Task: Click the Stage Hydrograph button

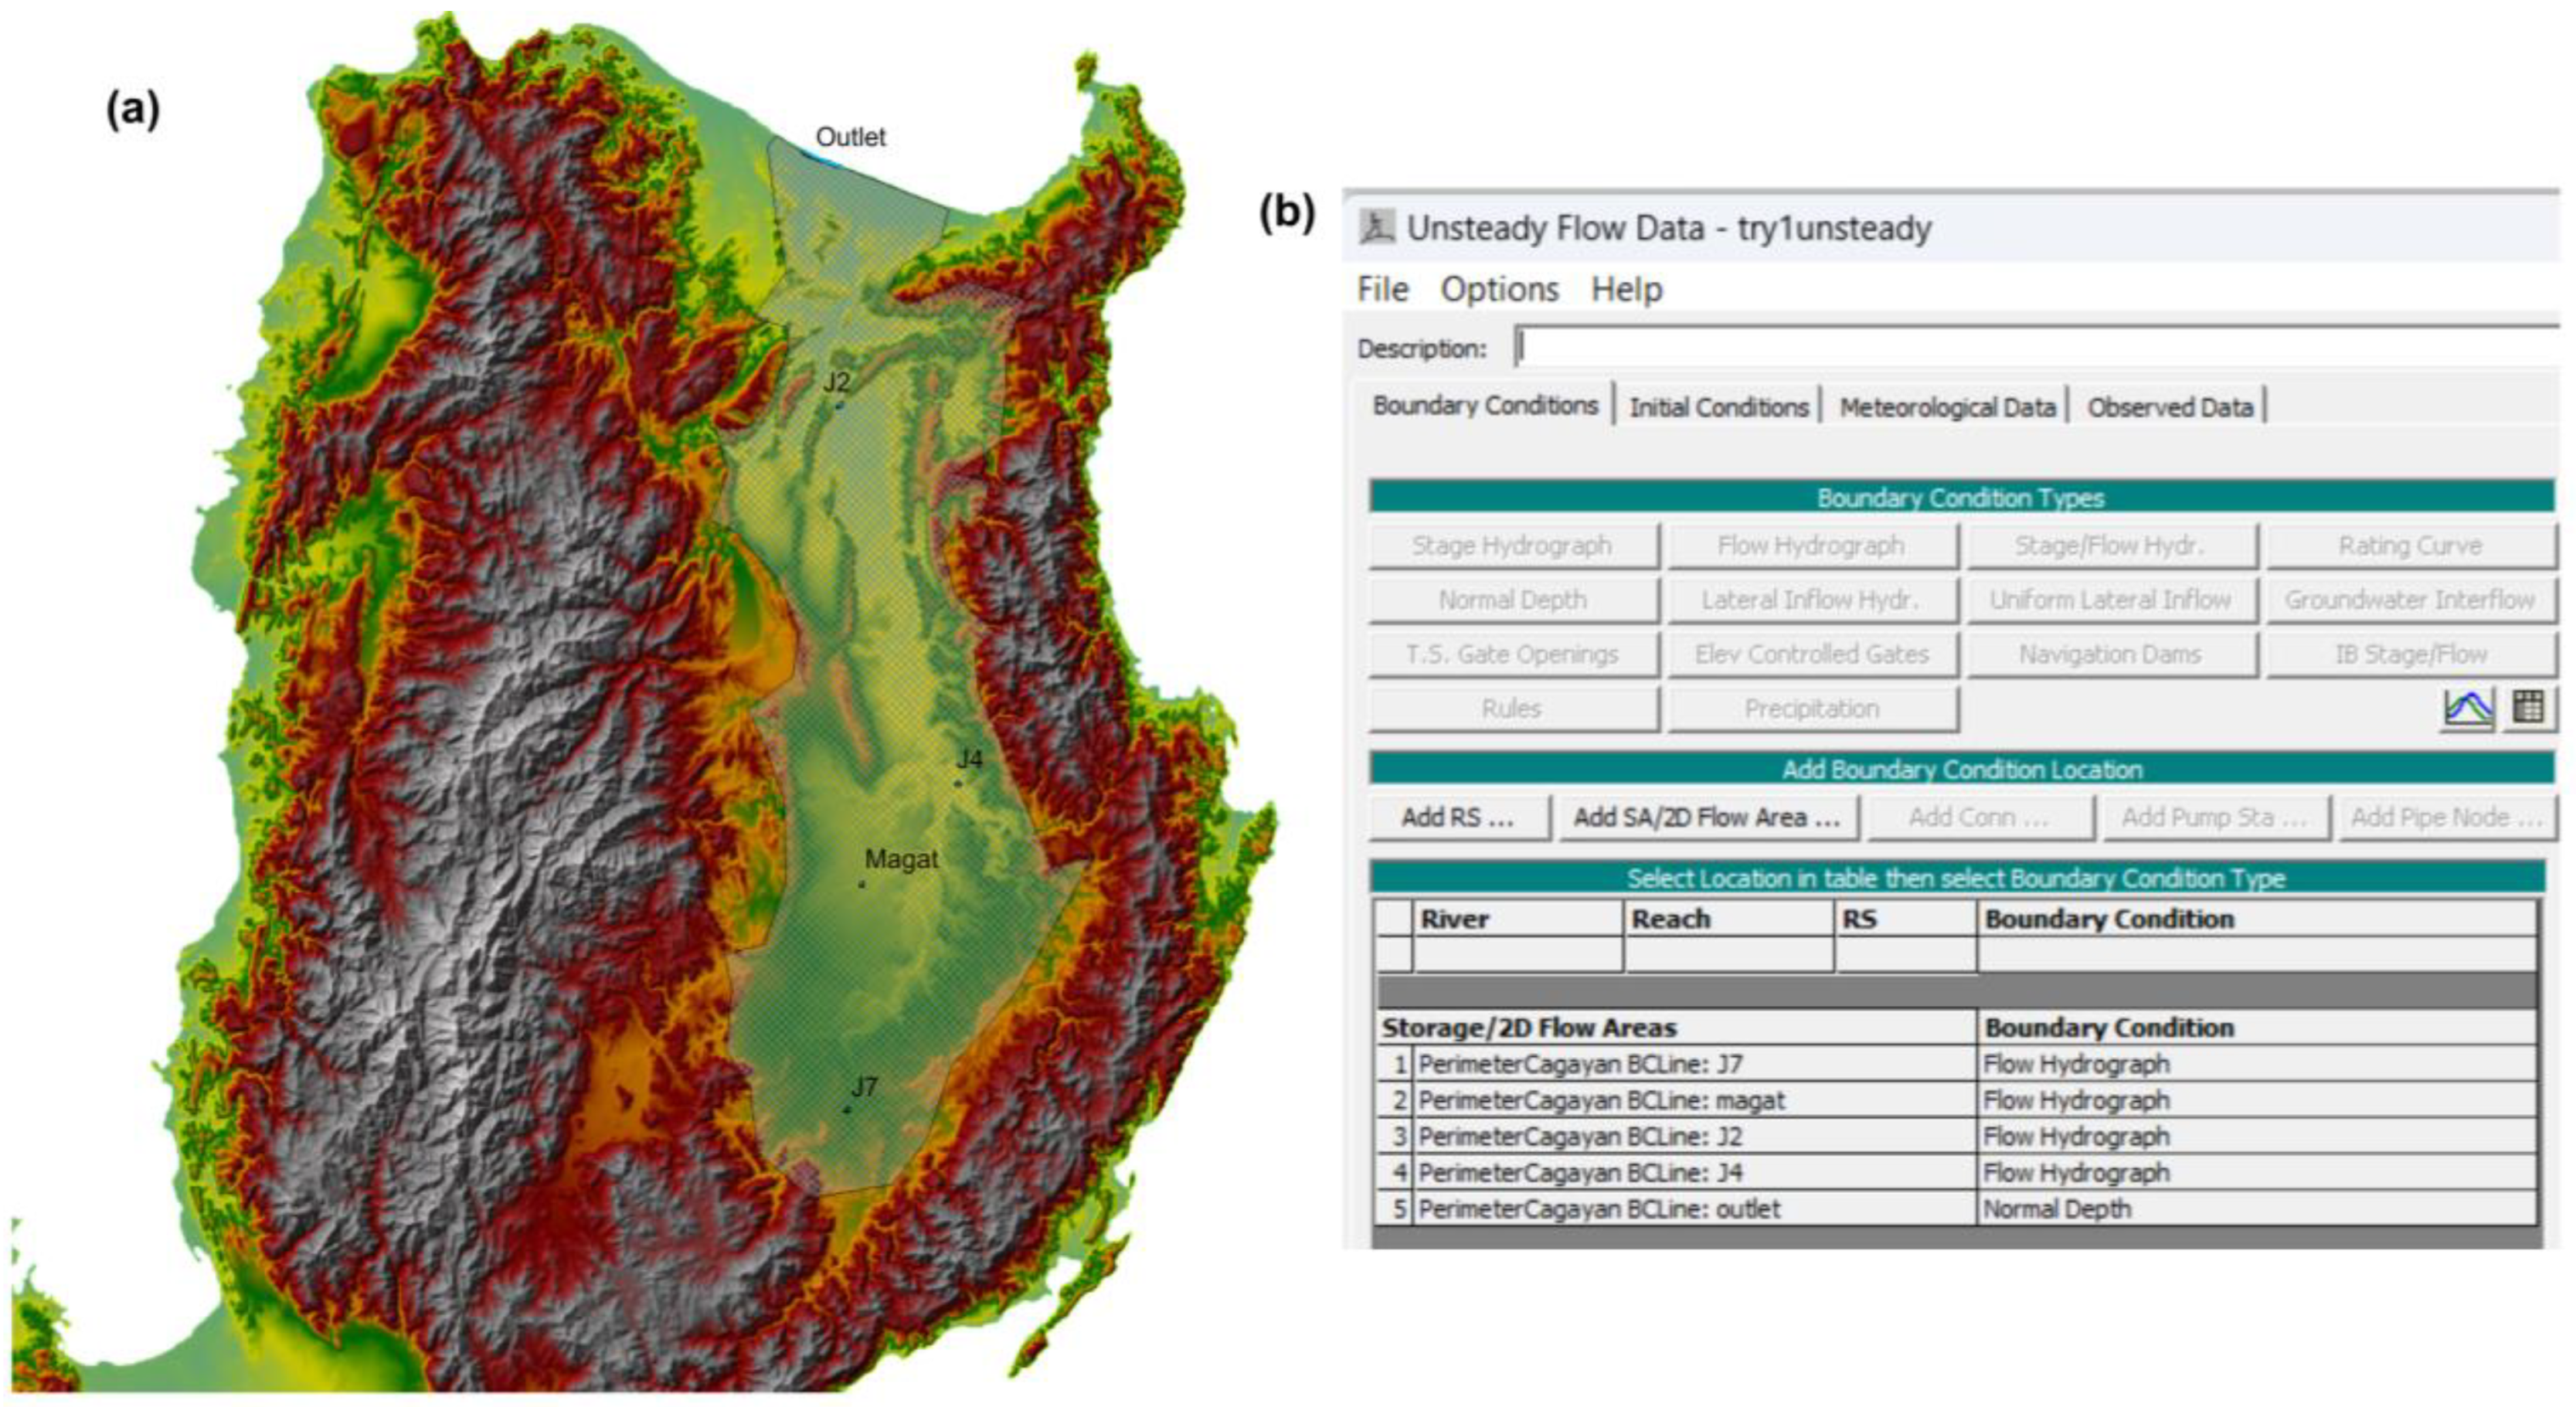Action: pyautogui.click(x=1512, y=546)
